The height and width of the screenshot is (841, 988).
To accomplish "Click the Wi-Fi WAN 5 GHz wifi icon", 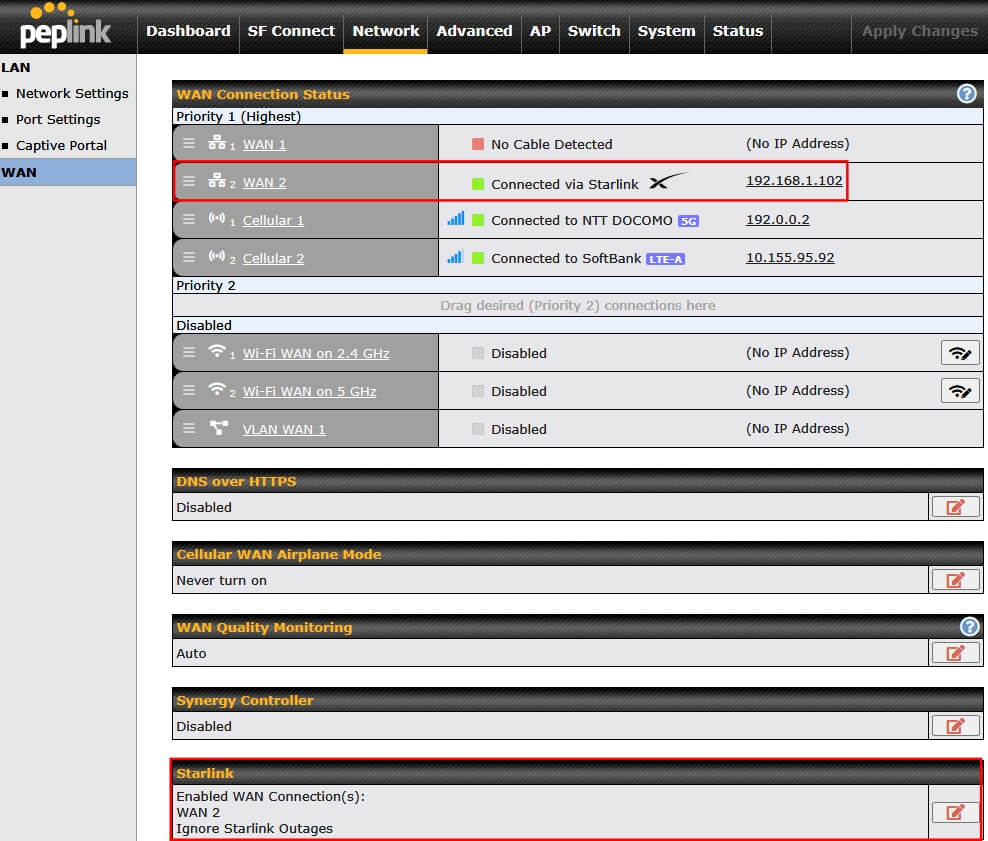I will (x=217, y=389).
